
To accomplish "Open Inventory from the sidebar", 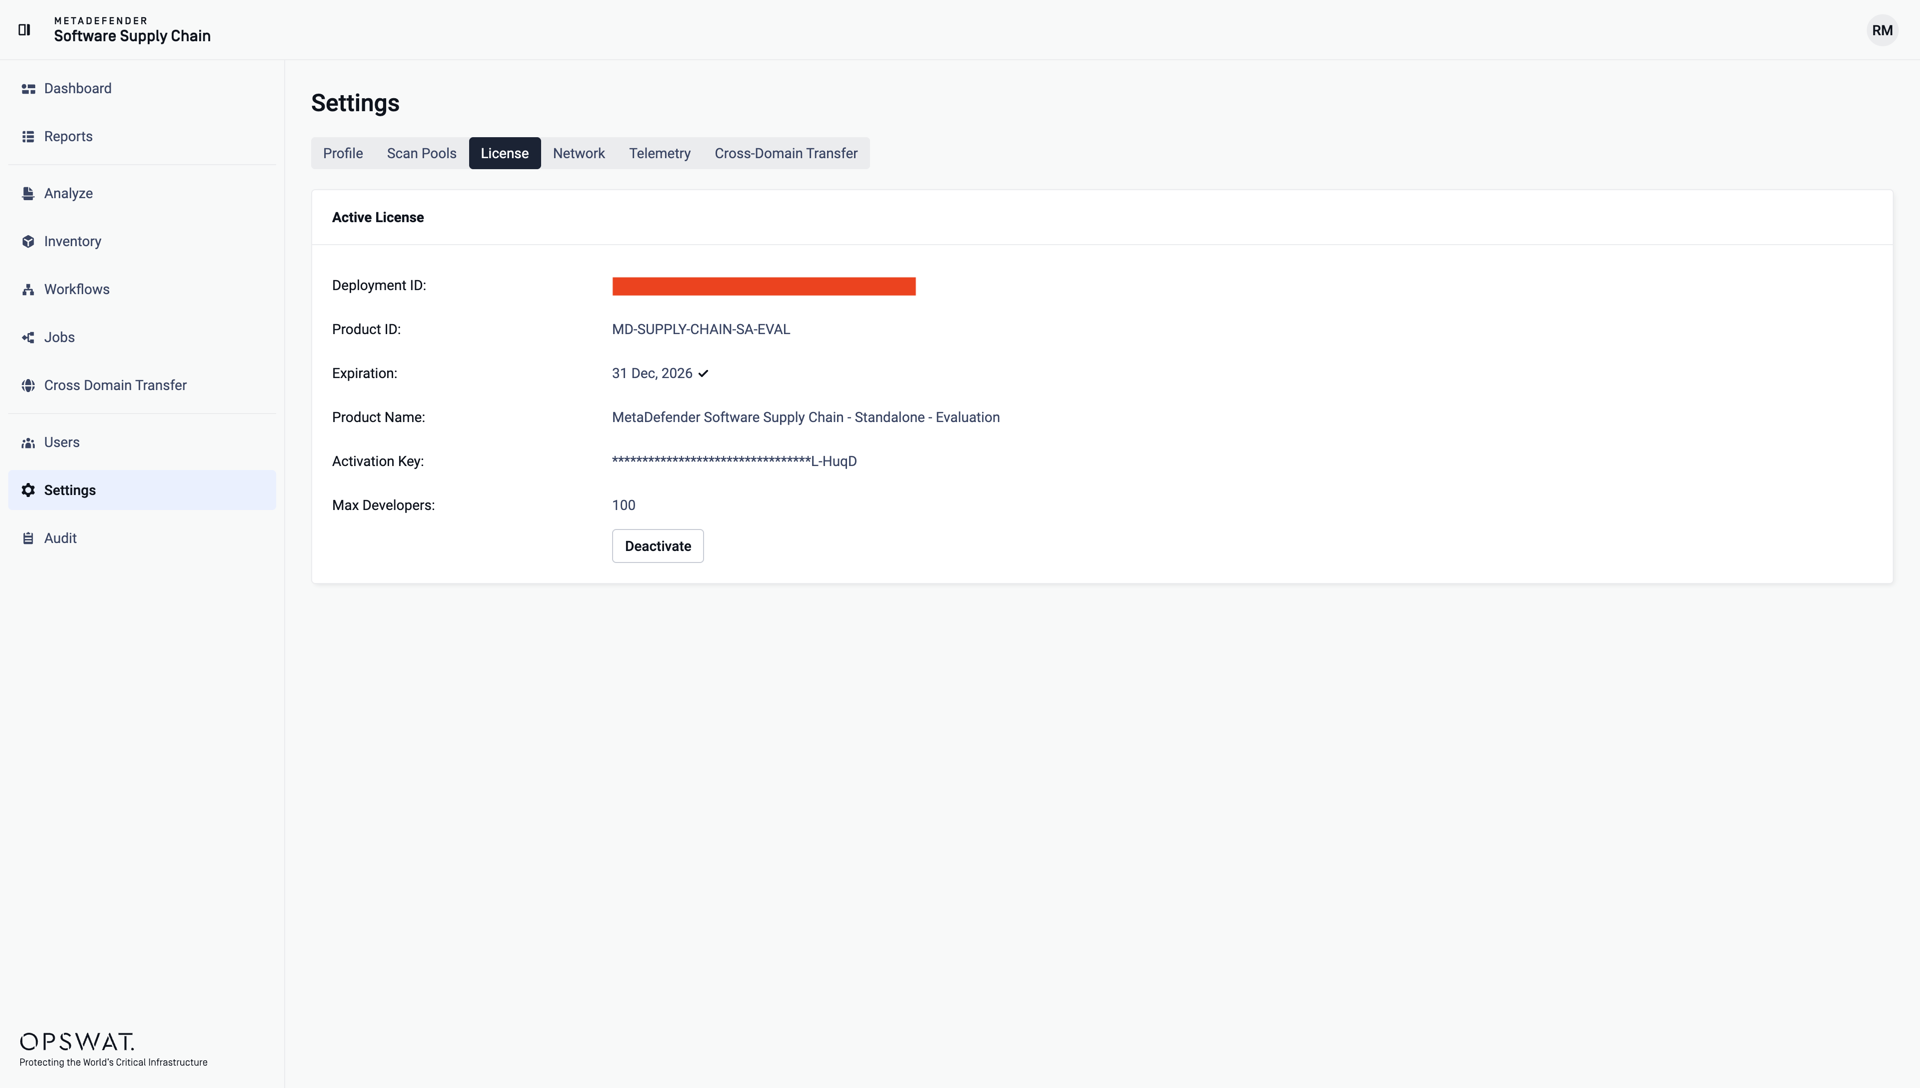I will click(x=142, y=242).
